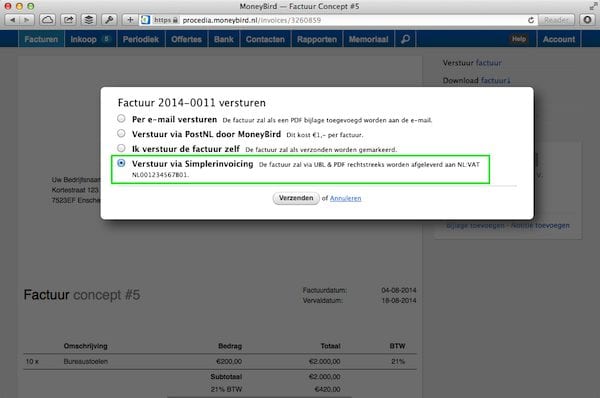Select Verstuur via PostNL door MoneyBird option
The width and height of the screenshot is (600, 398).
coord(121,133)
